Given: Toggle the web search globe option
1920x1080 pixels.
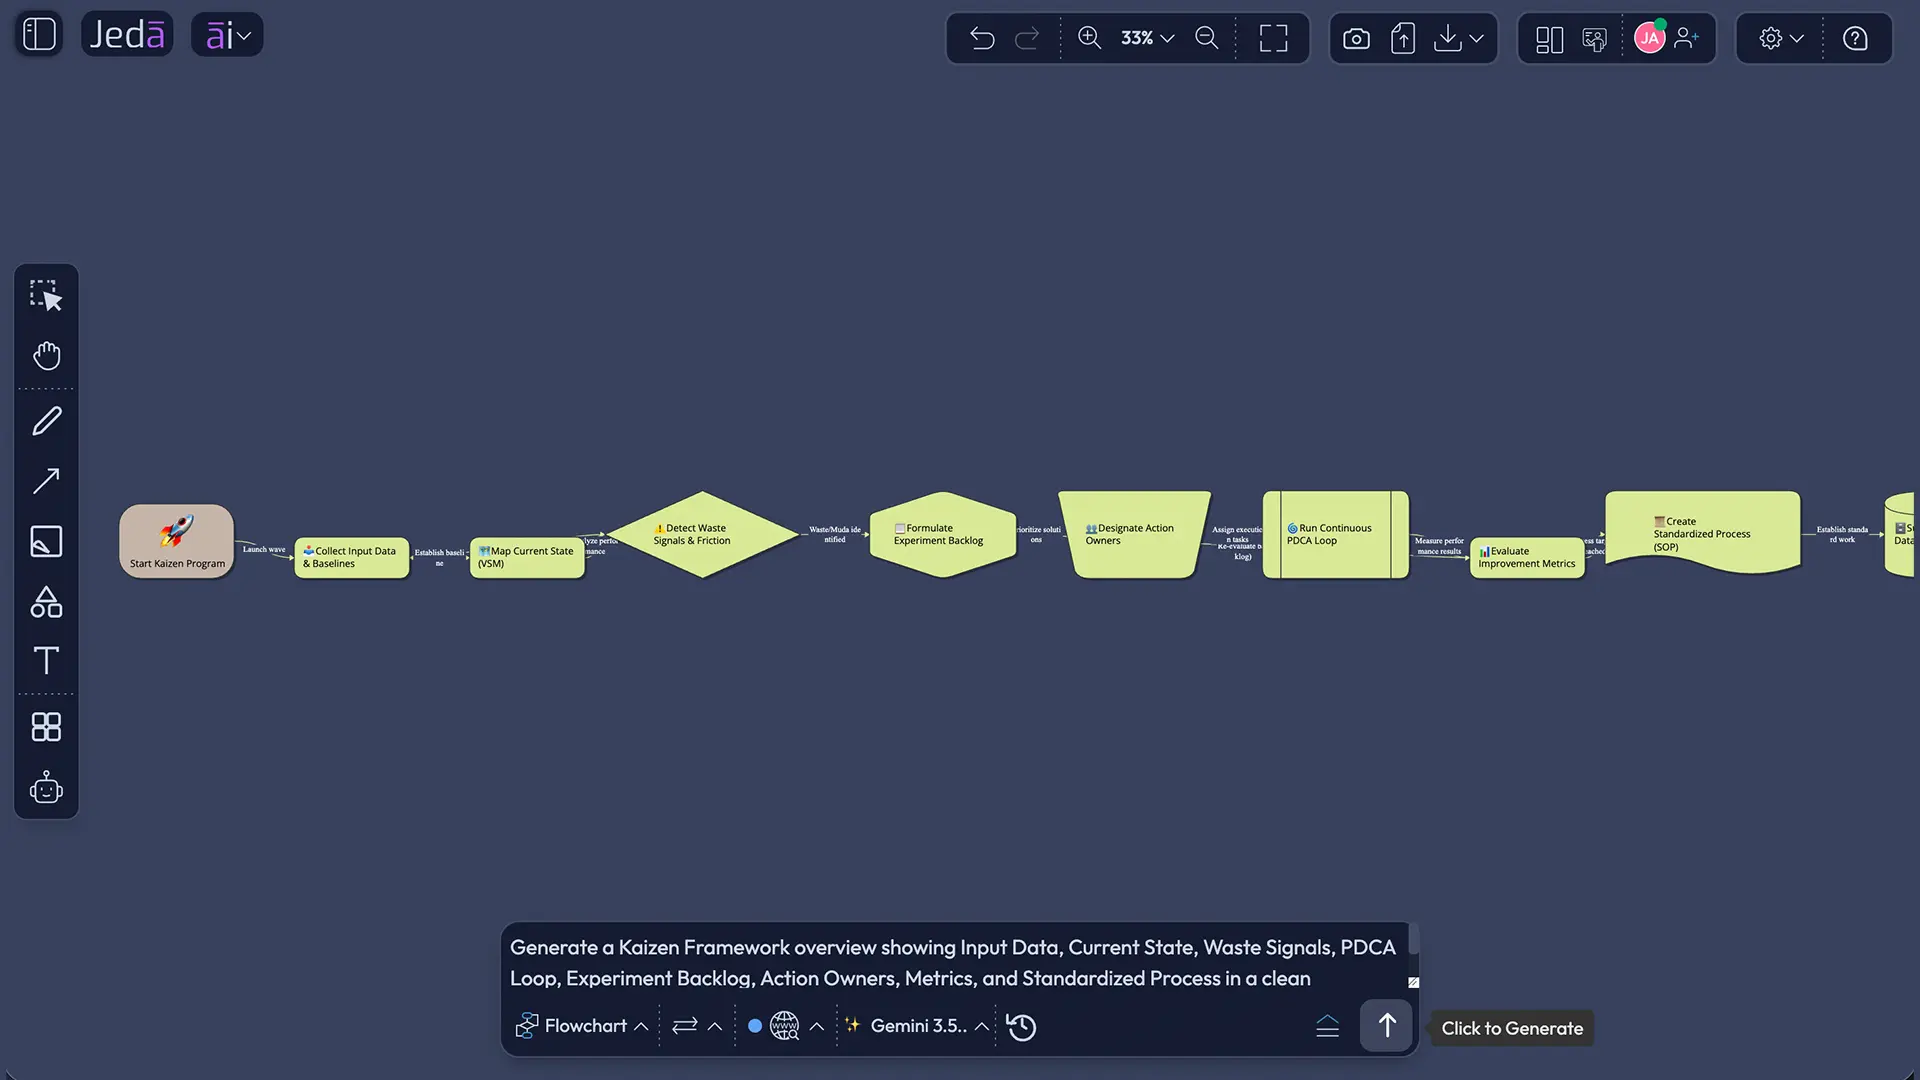Looking at the screenshot, I should point(785,1026).
